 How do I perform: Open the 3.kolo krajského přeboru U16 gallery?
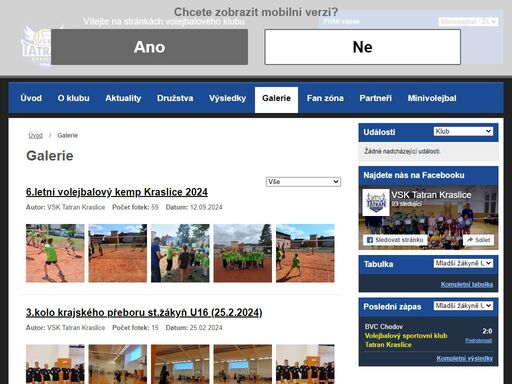point(144,313)
